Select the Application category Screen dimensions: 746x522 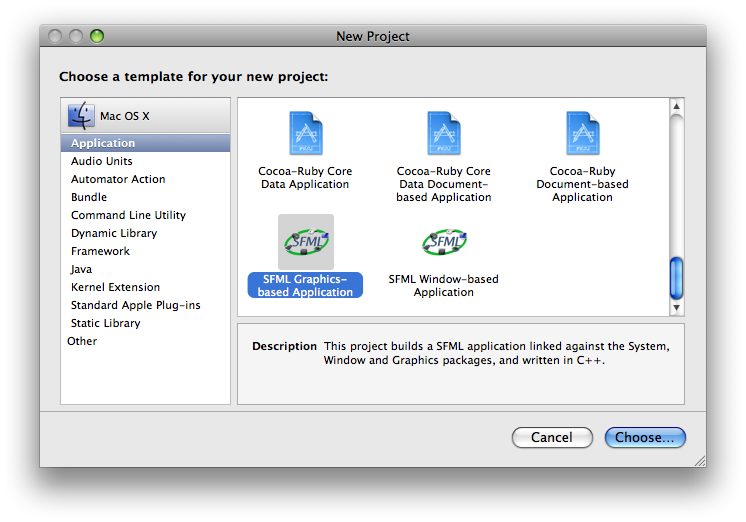click(103, 143)
